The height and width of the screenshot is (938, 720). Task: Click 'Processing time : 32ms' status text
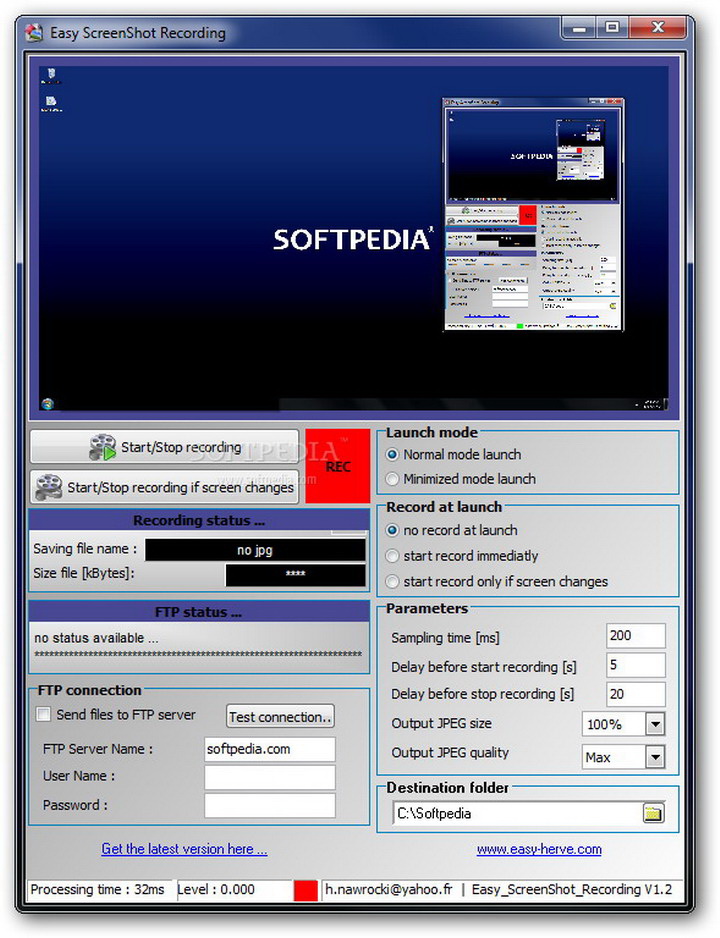coord(97,890)
